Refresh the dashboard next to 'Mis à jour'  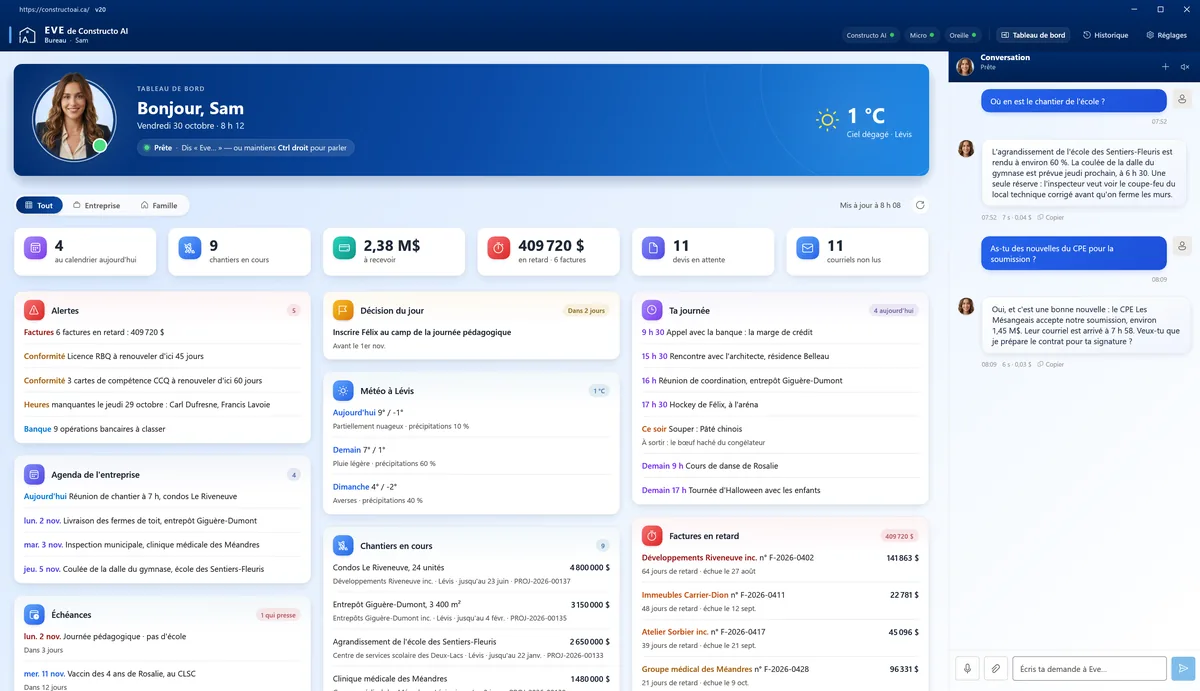(x=920, y=205)
